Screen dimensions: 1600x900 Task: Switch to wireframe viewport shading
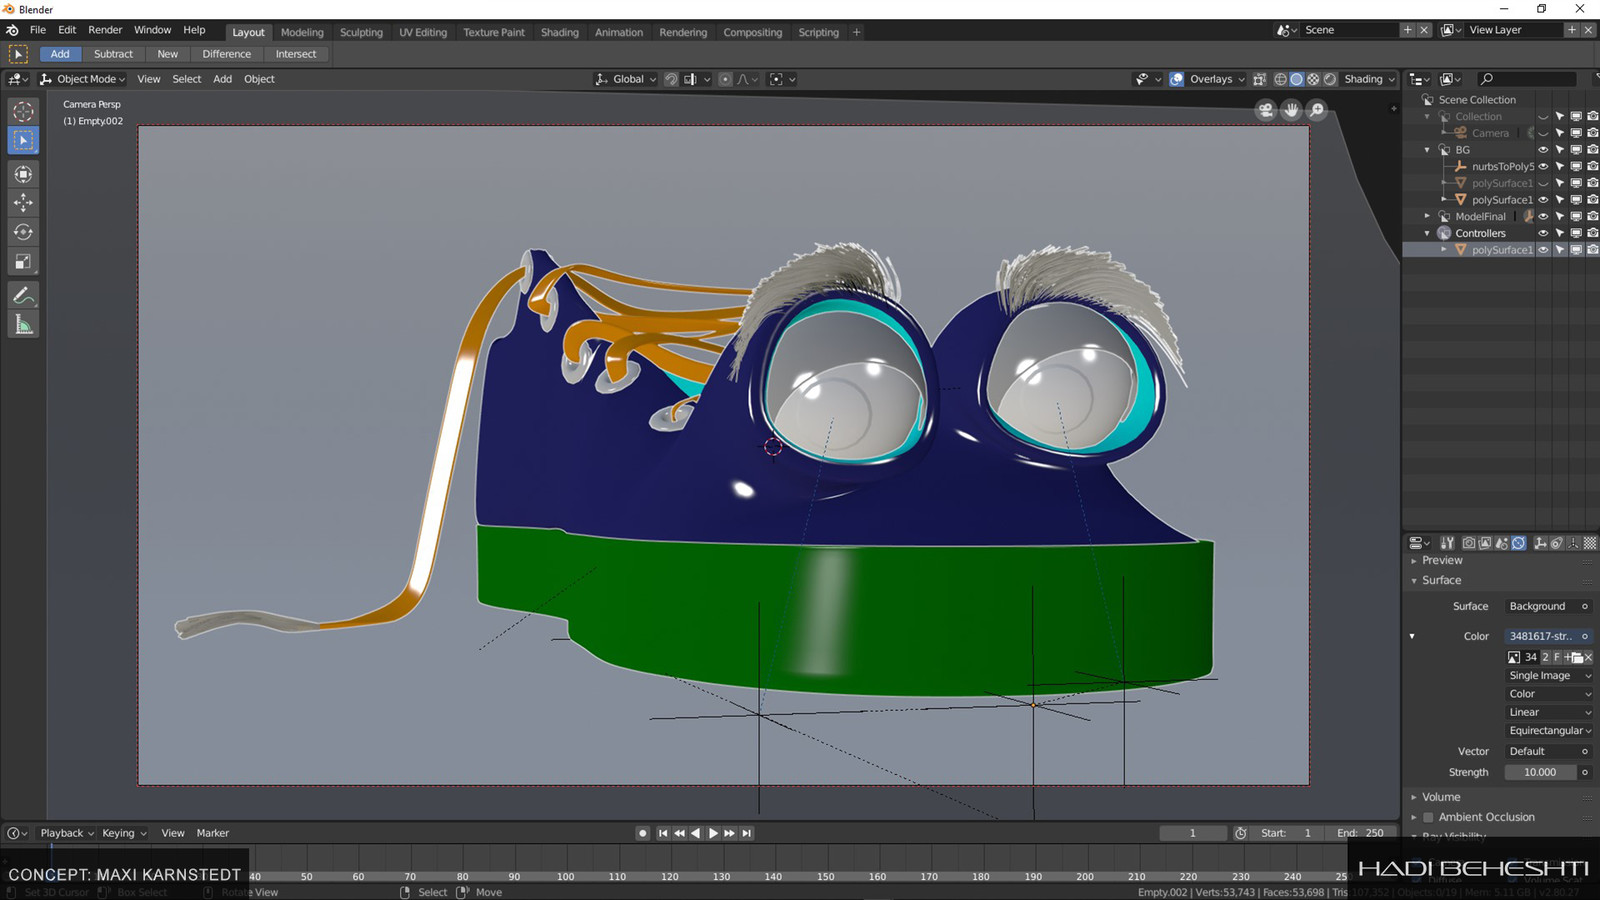(x=1280, y=79)
